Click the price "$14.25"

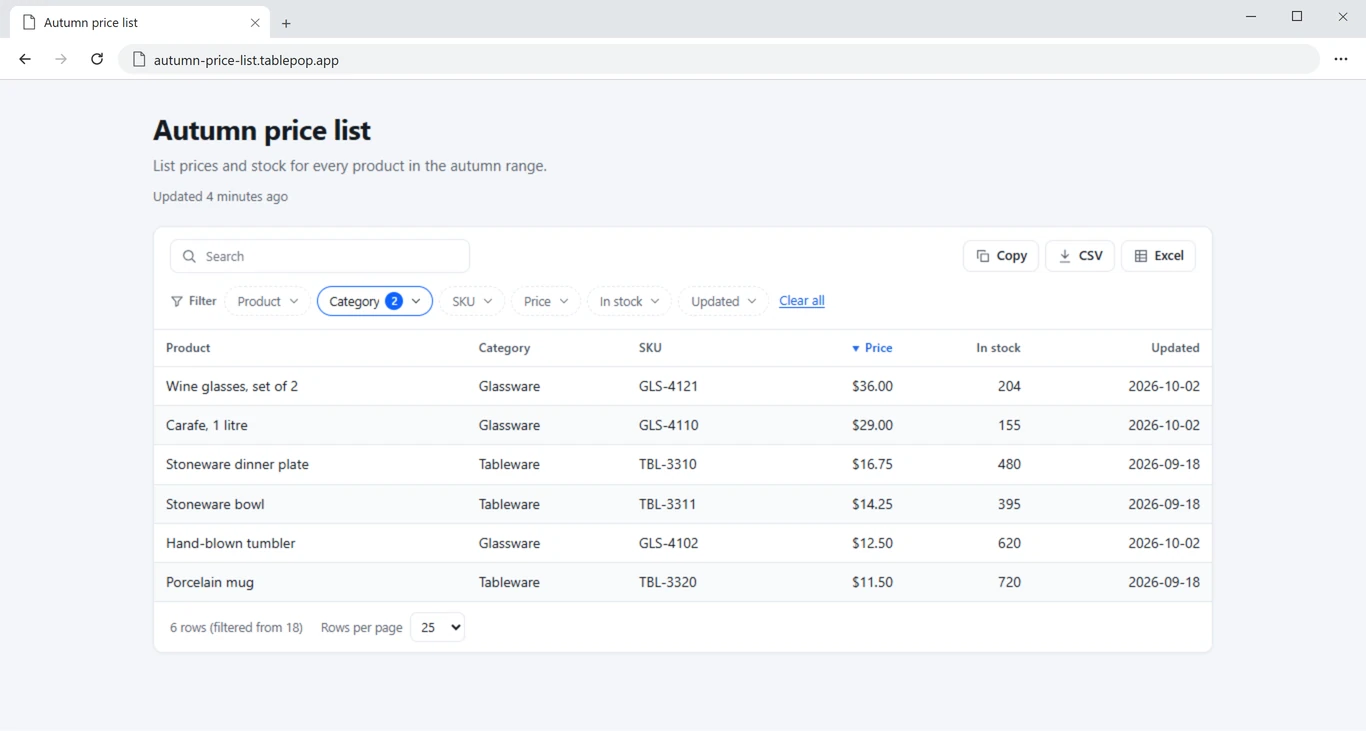(x=872, y=504)
